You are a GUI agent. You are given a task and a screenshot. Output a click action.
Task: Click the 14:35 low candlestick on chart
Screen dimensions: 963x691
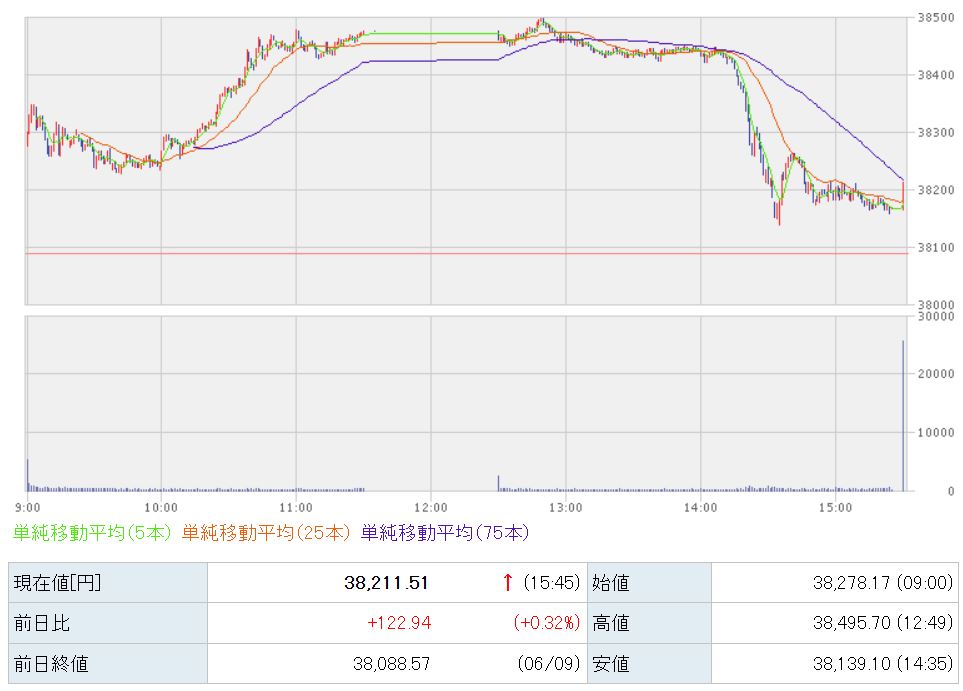[779, 212]
